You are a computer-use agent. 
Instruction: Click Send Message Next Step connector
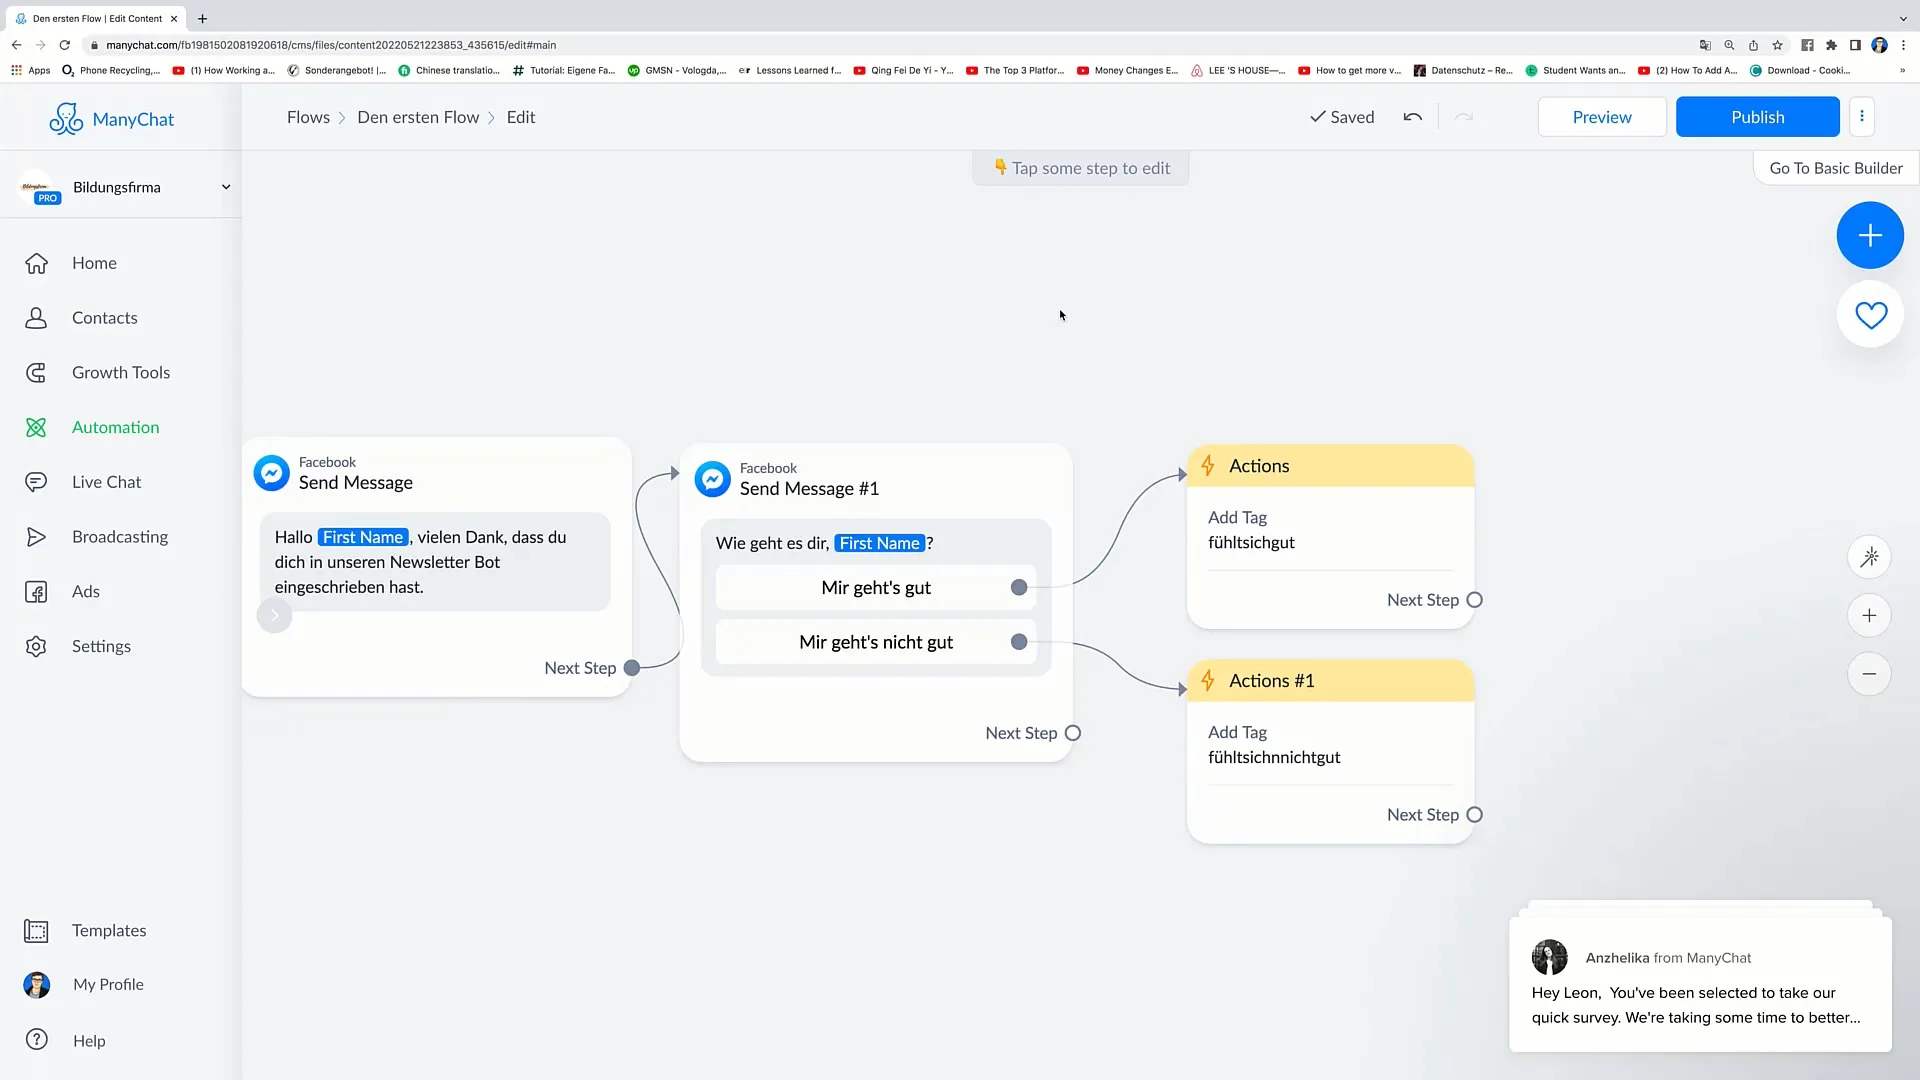click(x=632, y=668)
